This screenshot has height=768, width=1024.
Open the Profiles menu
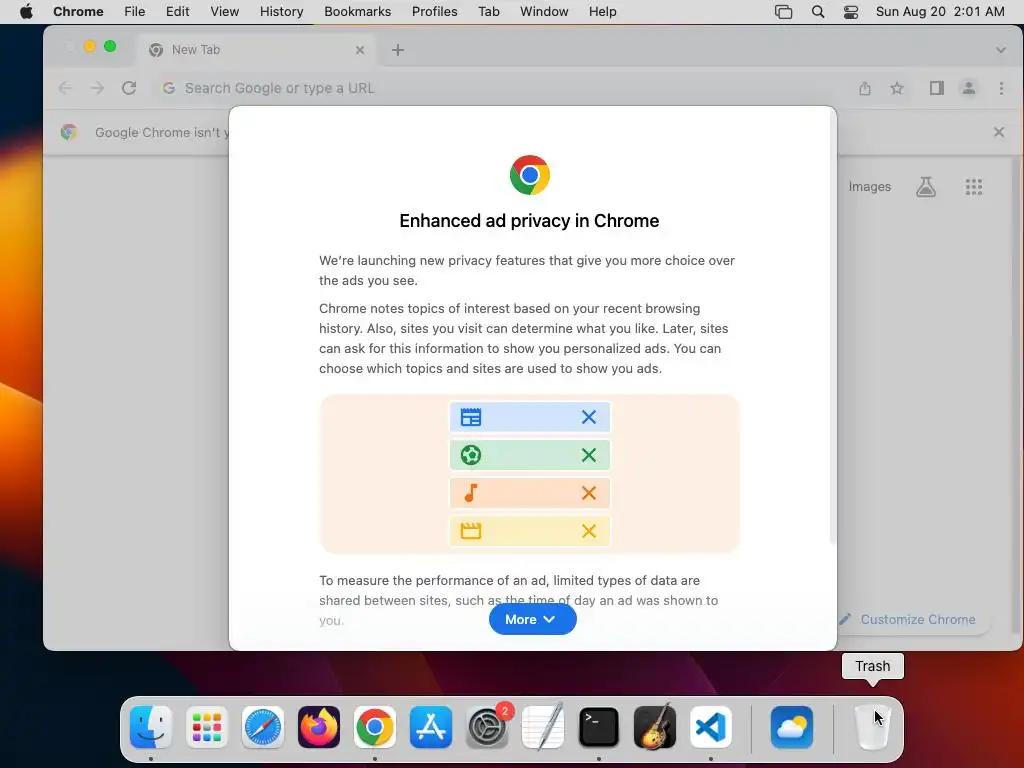(x=434, y=11)
